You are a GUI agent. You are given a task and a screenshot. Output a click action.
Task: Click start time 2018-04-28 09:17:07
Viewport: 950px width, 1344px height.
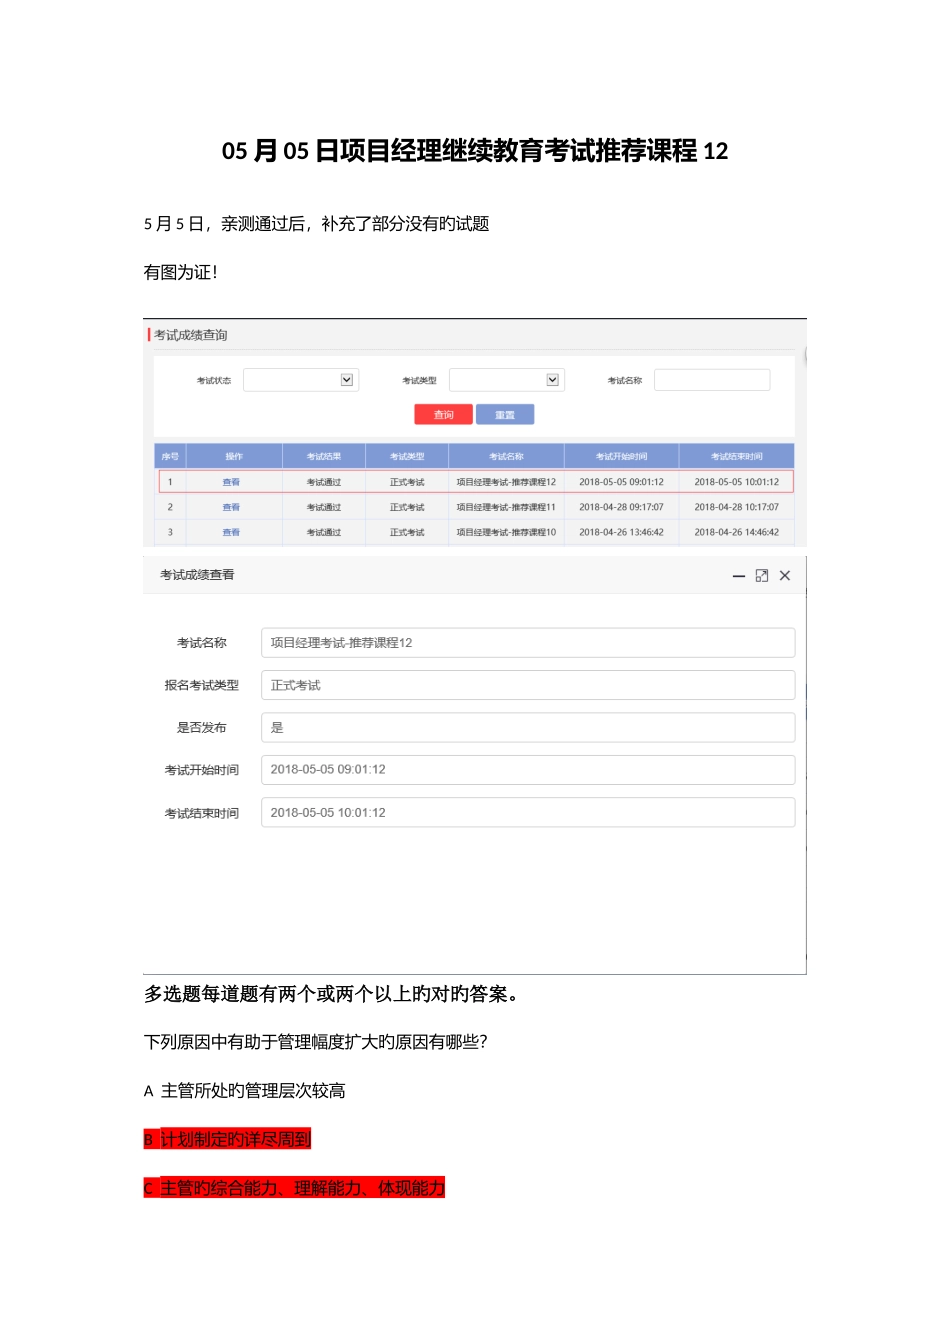621,507
